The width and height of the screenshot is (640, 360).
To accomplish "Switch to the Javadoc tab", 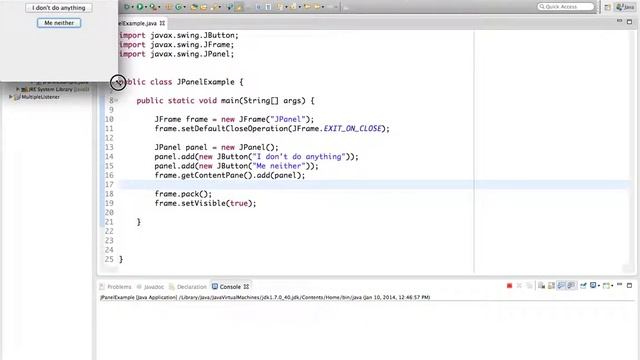I will (150, 287).
